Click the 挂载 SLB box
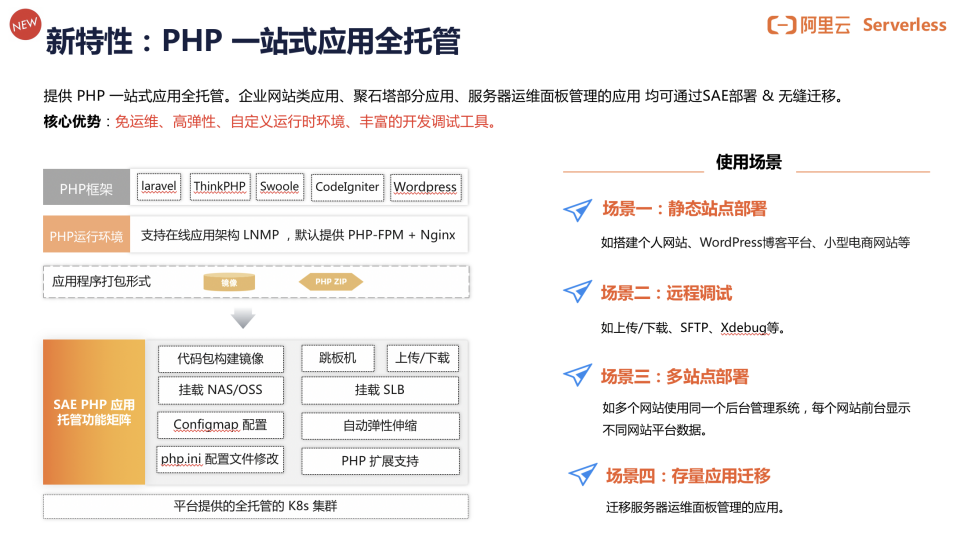This screenshot has width=968, height=533. coord(380,390)
